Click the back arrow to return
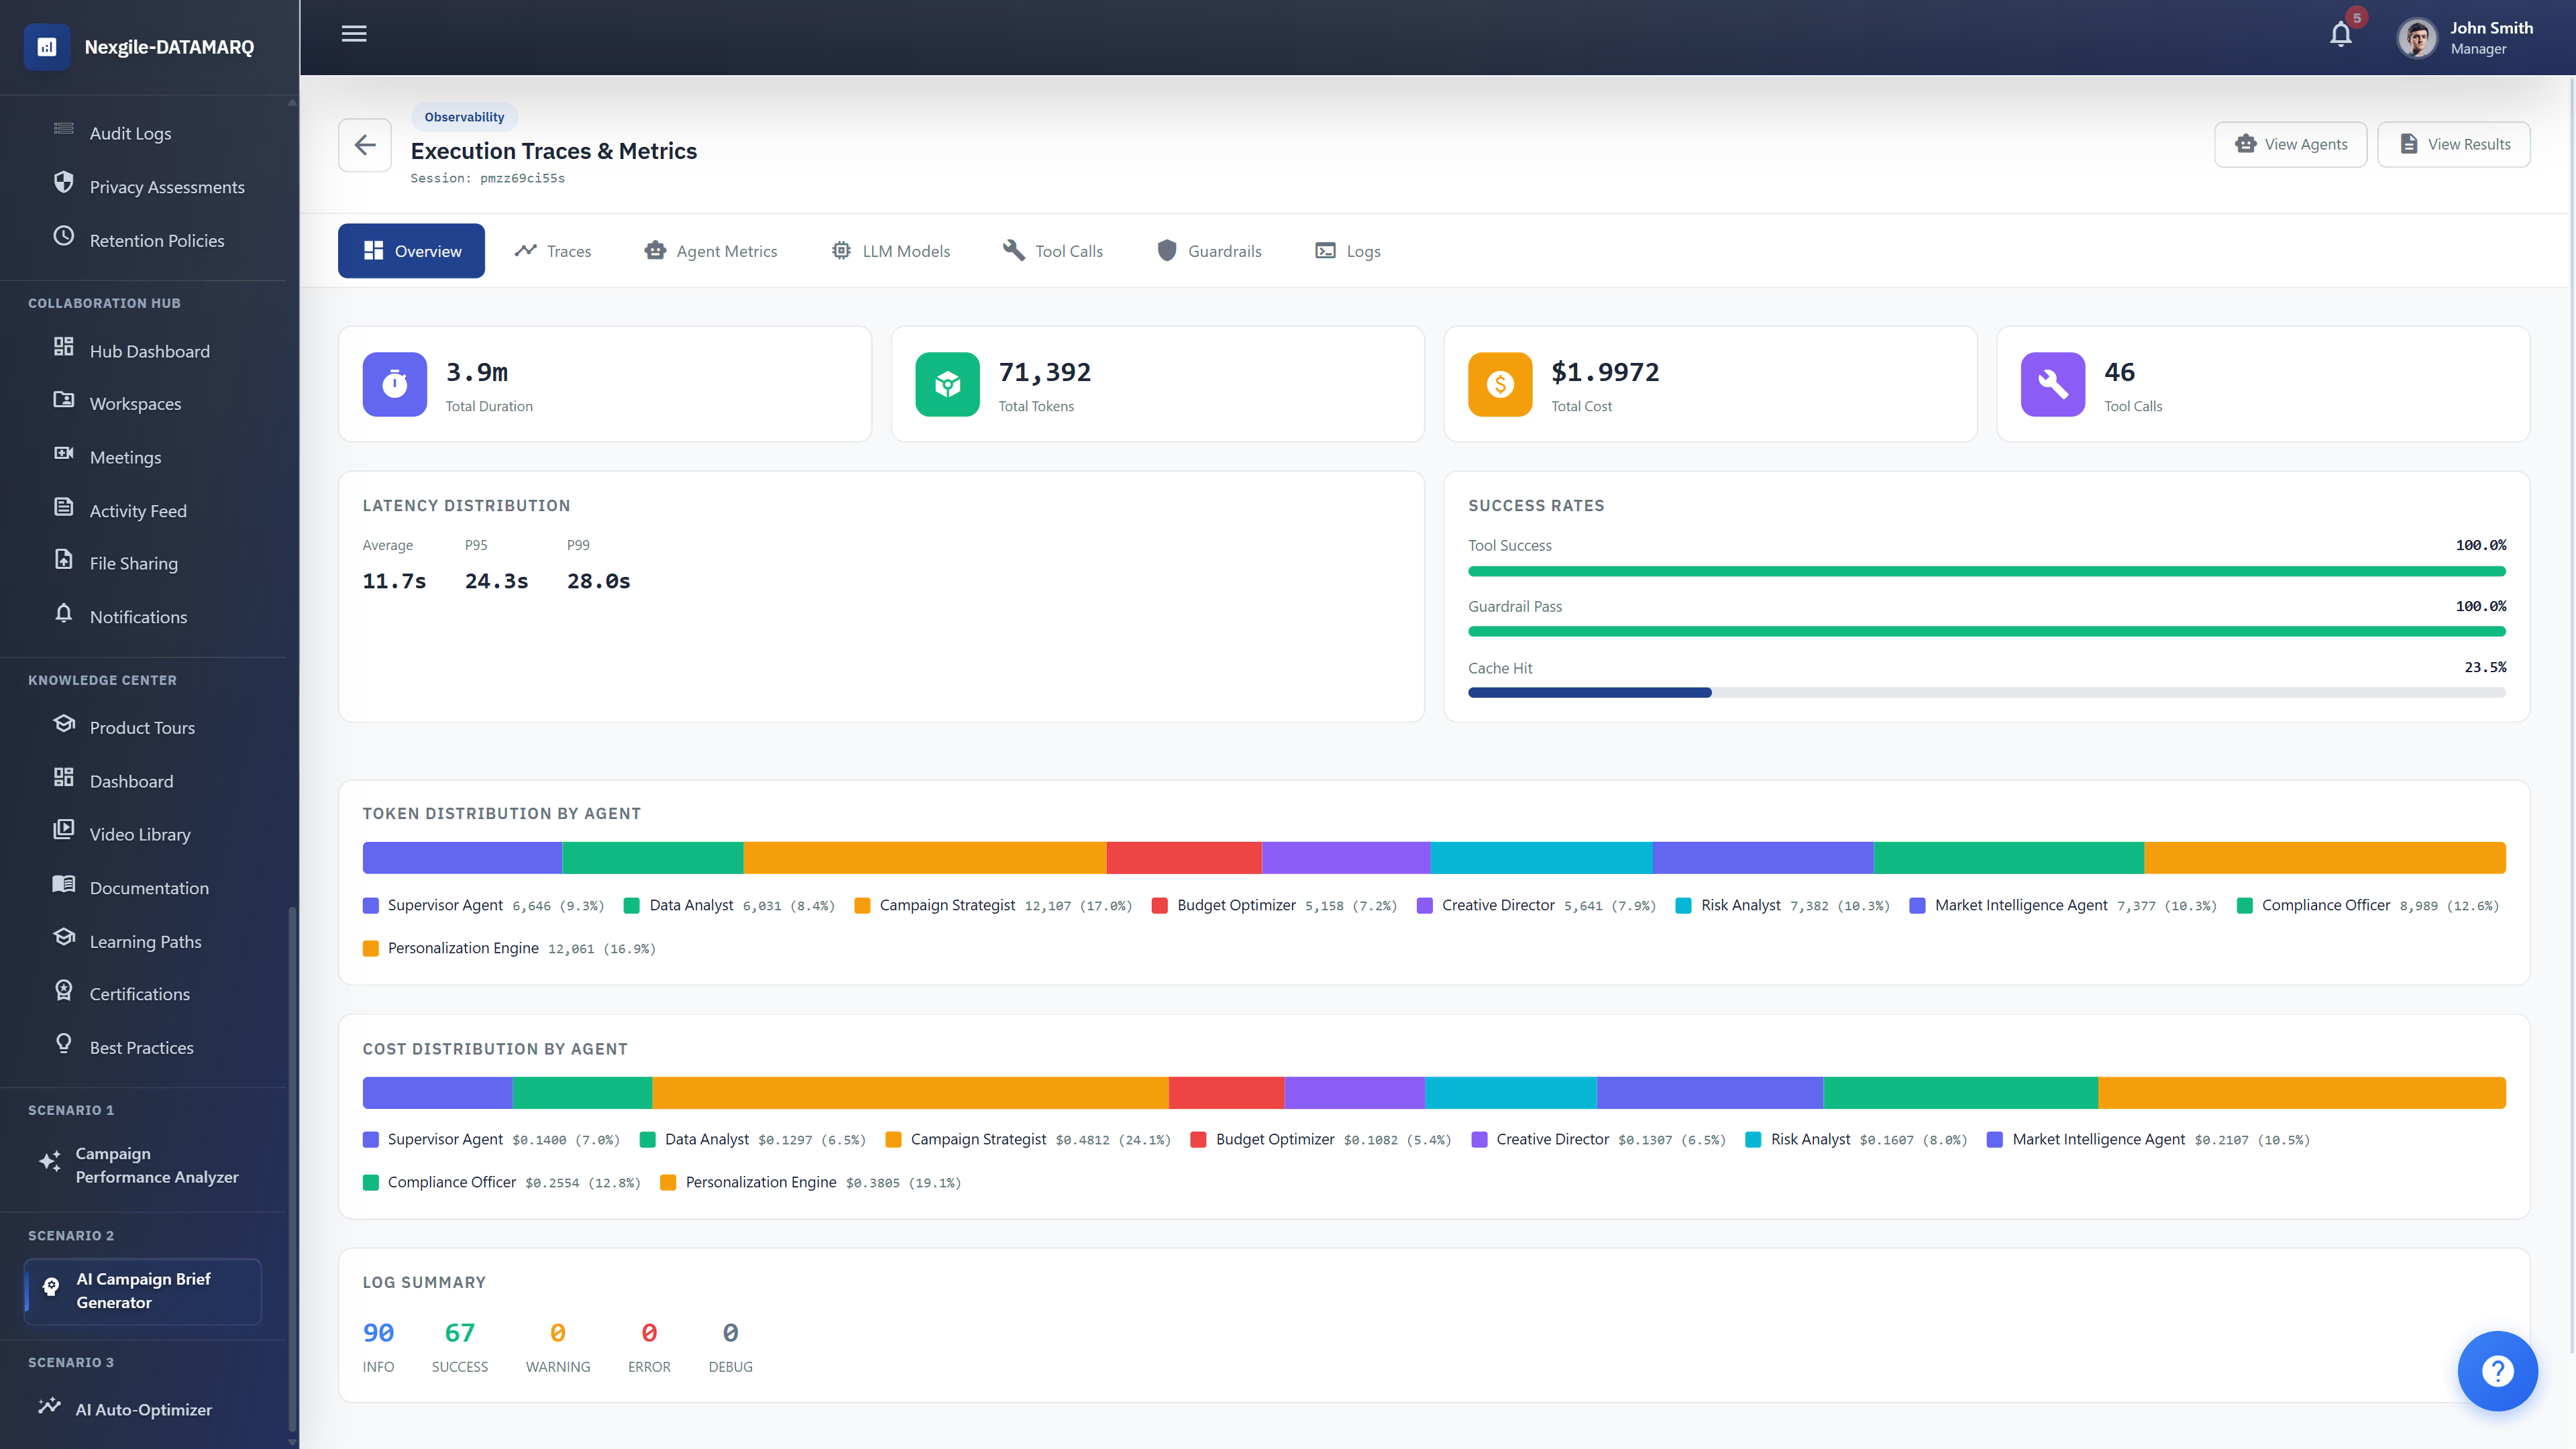Viewport: 2576px width, 1449px height. point(365,145)
